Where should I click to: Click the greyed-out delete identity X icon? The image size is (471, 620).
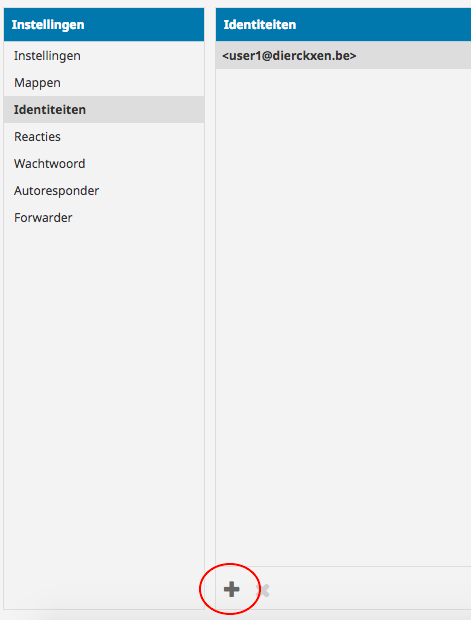263,590
